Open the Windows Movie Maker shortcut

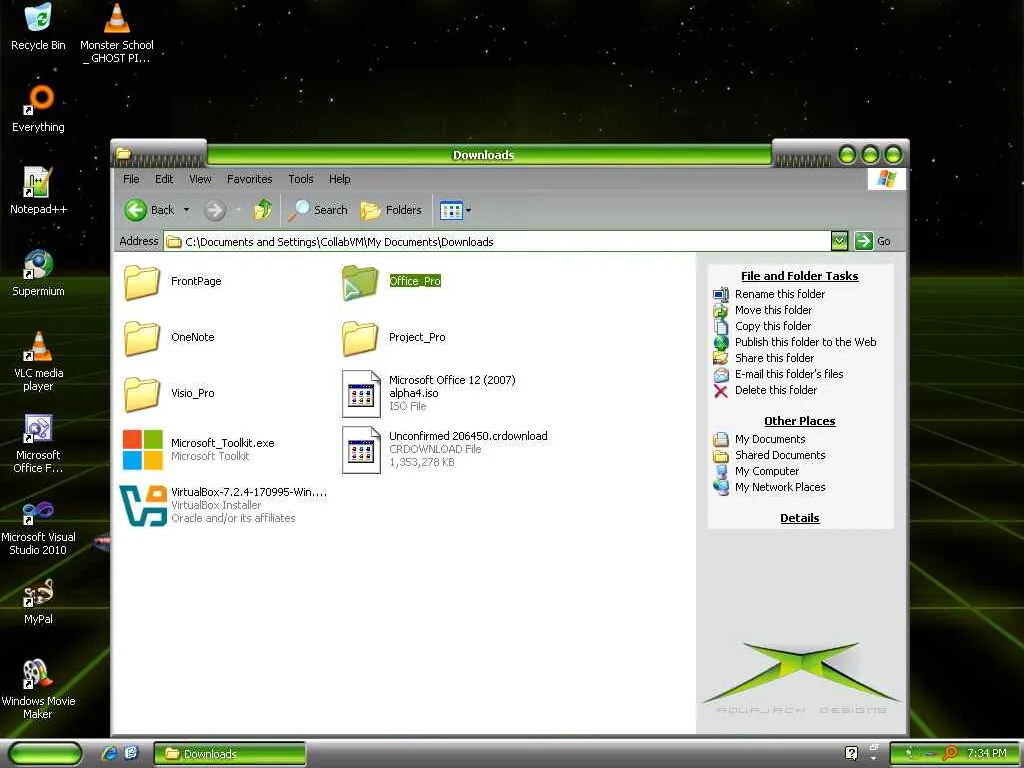[x=38, y=688]
